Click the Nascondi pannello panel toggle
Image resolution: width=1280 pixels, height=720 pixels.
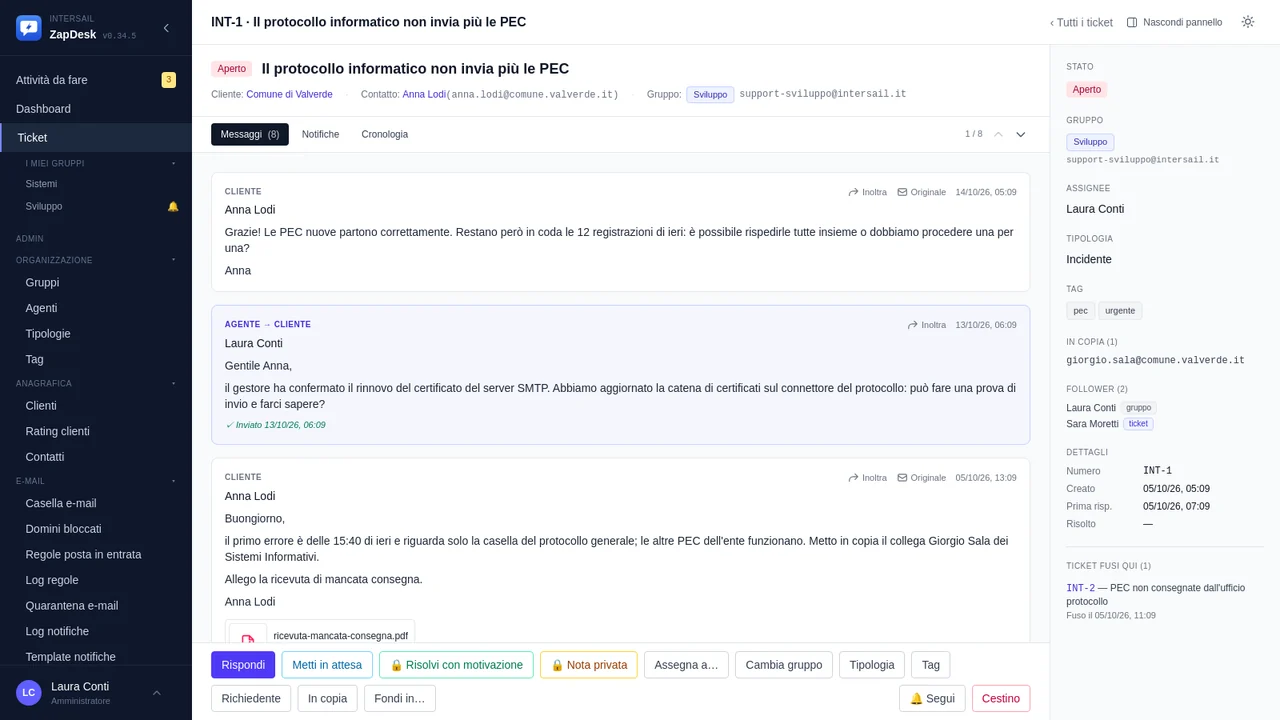[x=1174, y=22]
